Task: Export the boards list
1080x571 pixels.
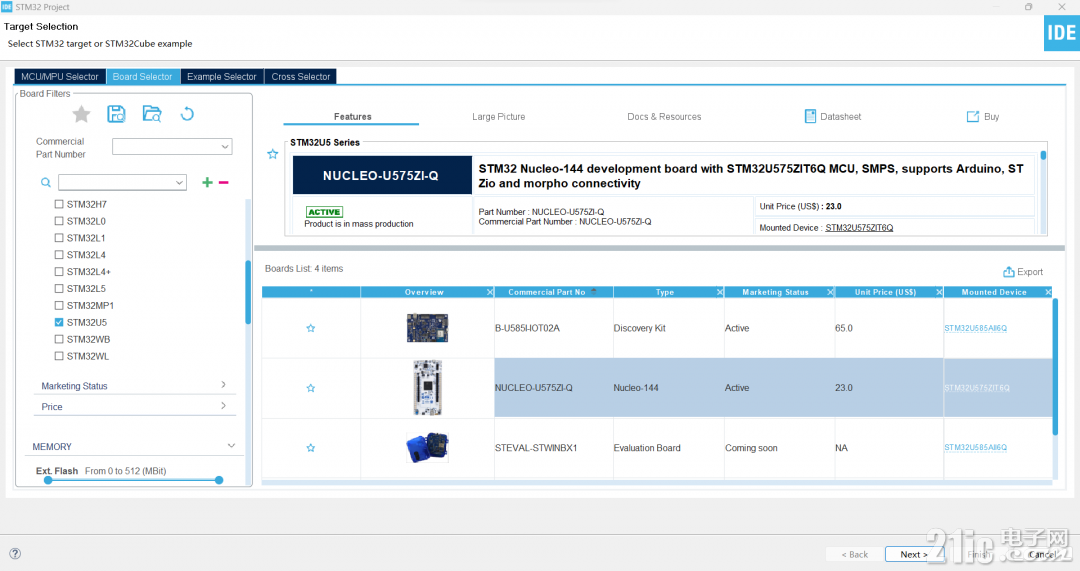Action: (x=1023, y=272)
